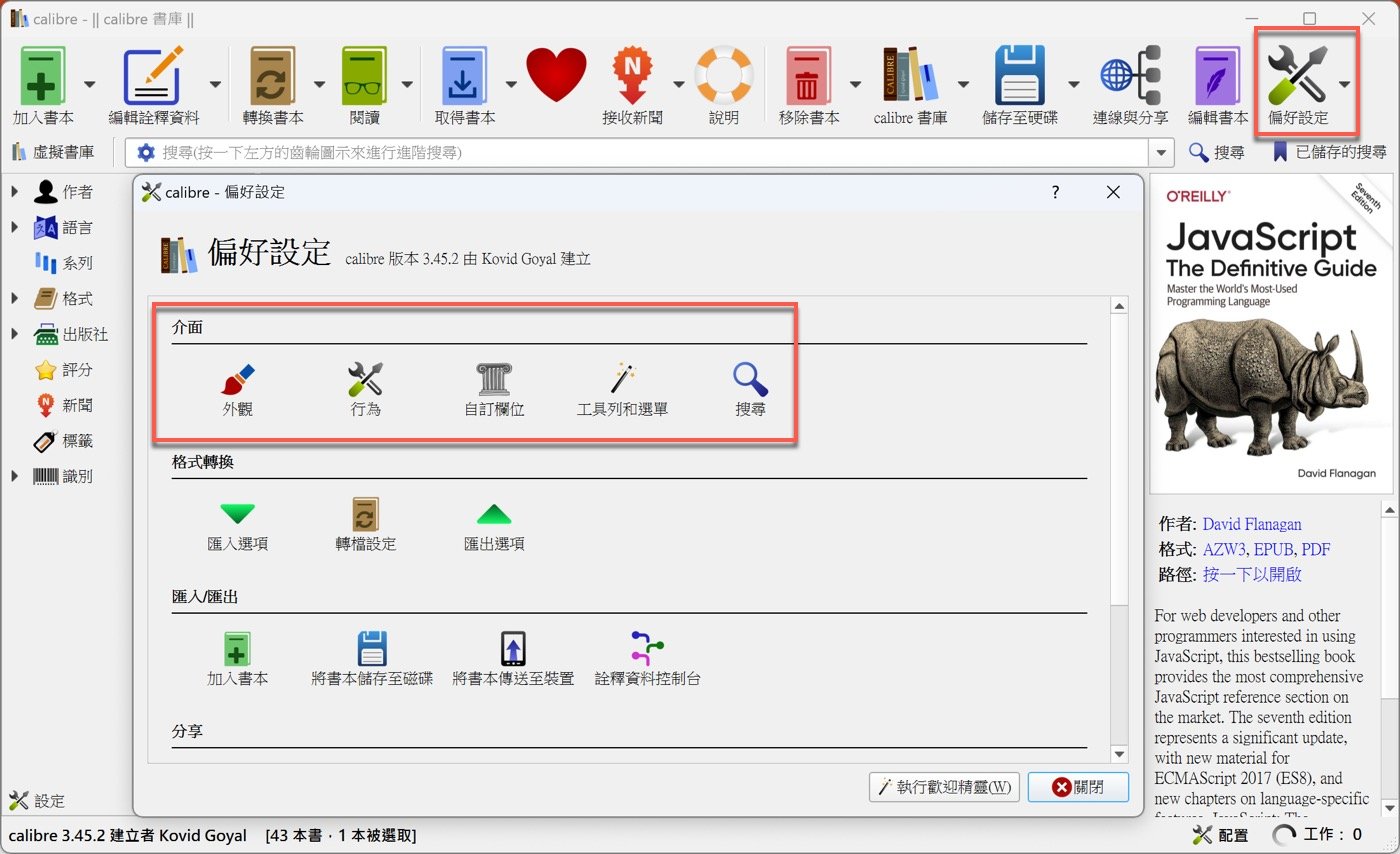Expand the 作者 tree node
The width and height of the screenshot is (1400, 854).
[15, 191]
